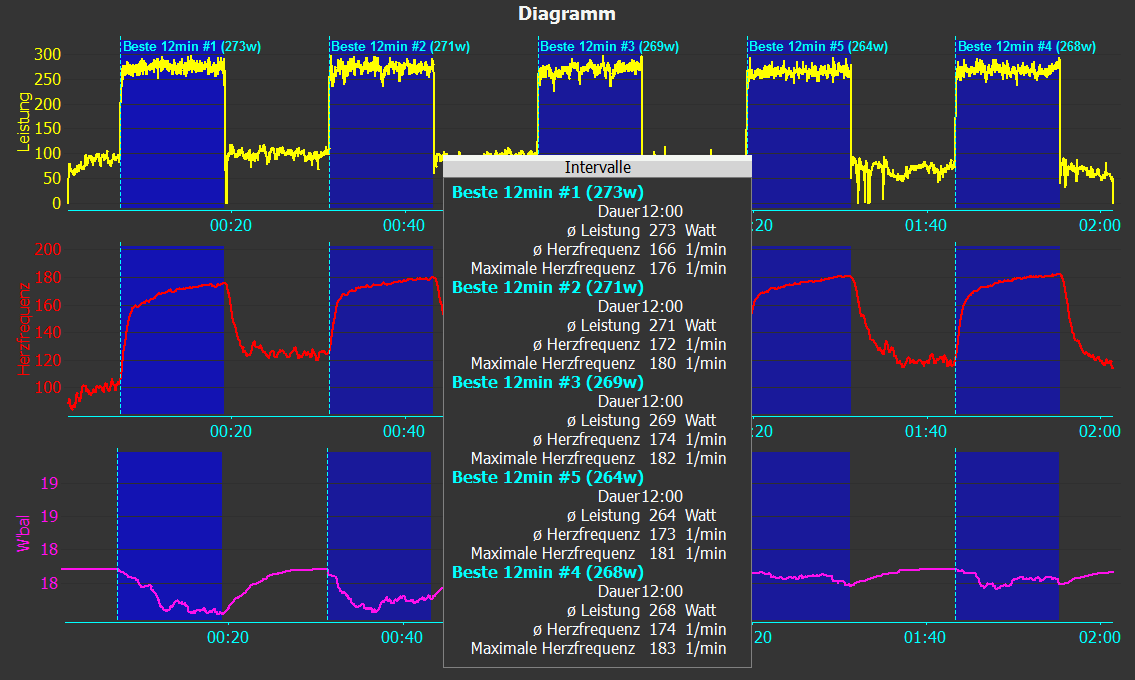Click the Intervalle popup header bar

(x=597, y=167)
